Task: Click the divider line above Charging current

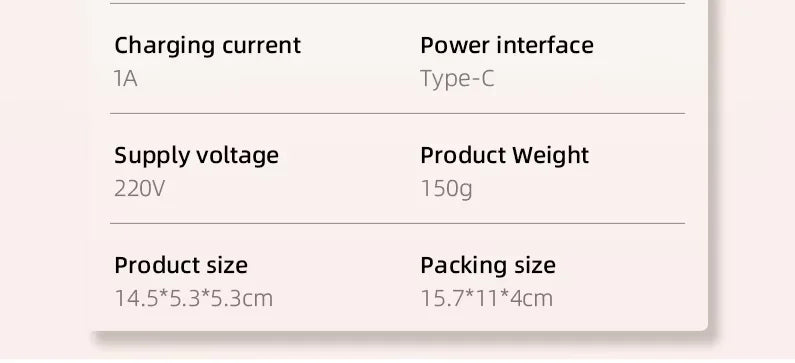Action: pos(398,4)
